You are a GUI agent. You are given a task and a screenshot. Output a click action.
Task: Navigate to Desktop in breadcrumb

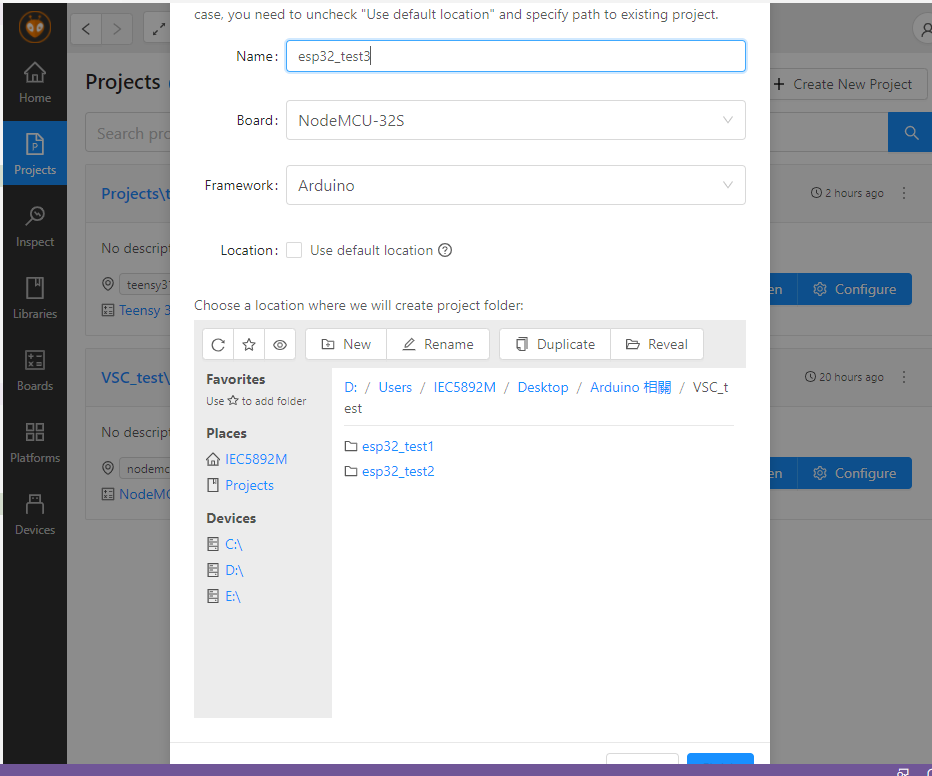[543, 387]
